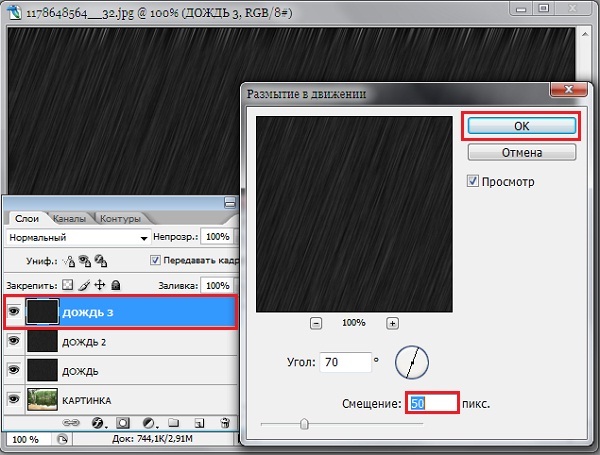Zoom out the motion blur preview
Viewport: 600px width, 455px height.
pyautogui.click(x=316, y=323)
